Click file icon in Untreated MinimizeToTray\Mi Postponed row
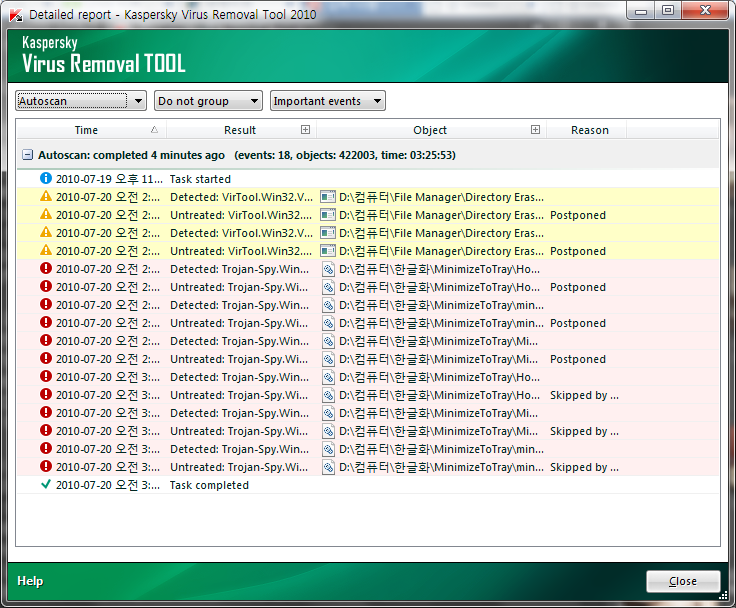 pos(328,359)
